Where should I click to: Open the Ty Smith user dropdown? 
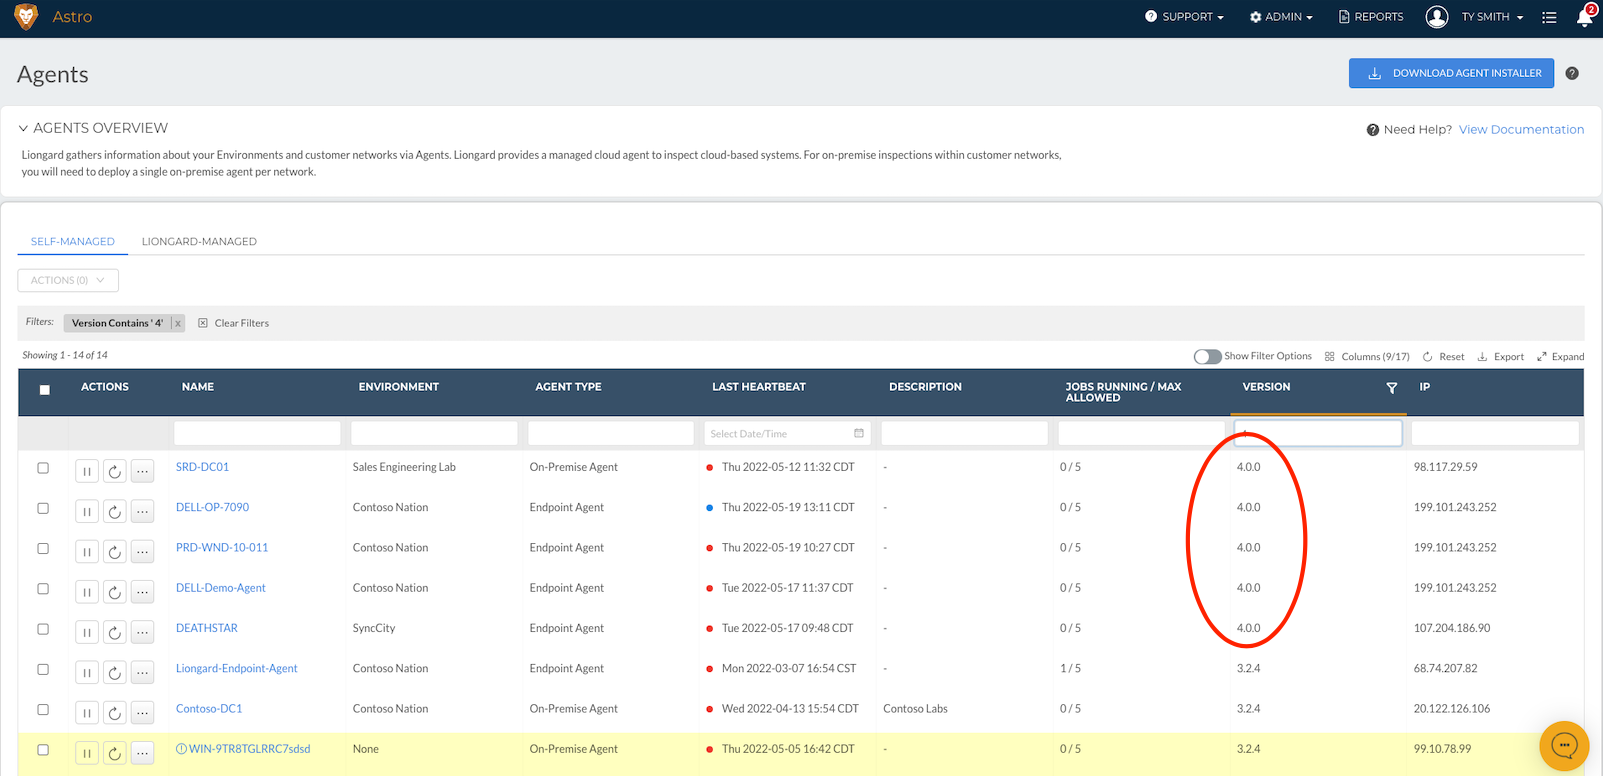[1492, 17]
